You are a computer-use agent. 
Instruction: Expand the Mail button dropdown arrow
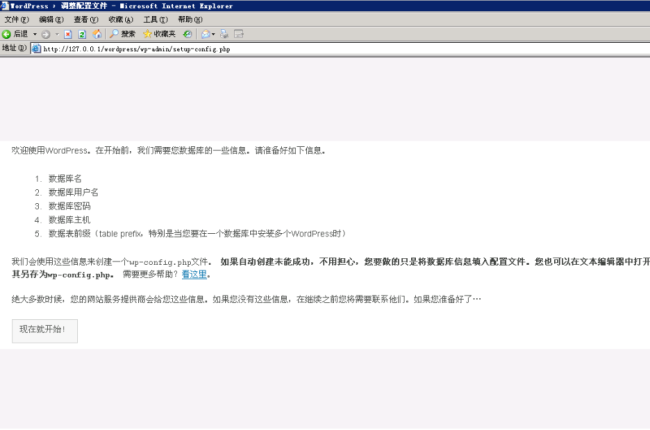[213, 34]
